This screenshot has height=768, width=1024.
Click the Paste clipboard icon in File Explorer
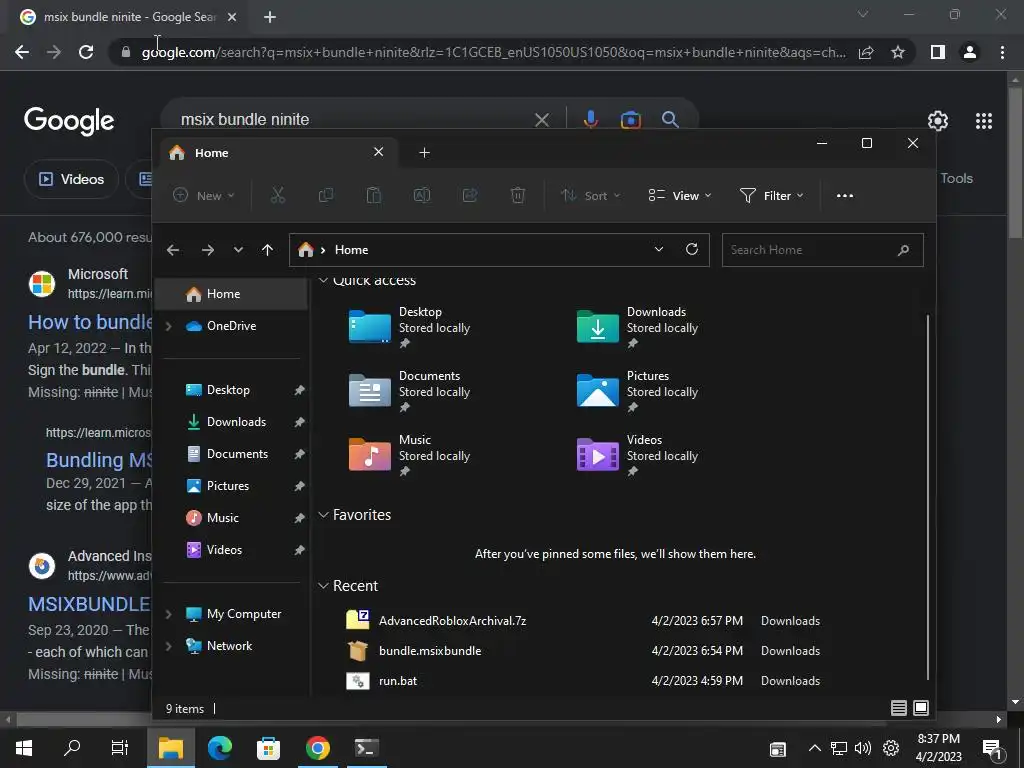pos(374,195)
